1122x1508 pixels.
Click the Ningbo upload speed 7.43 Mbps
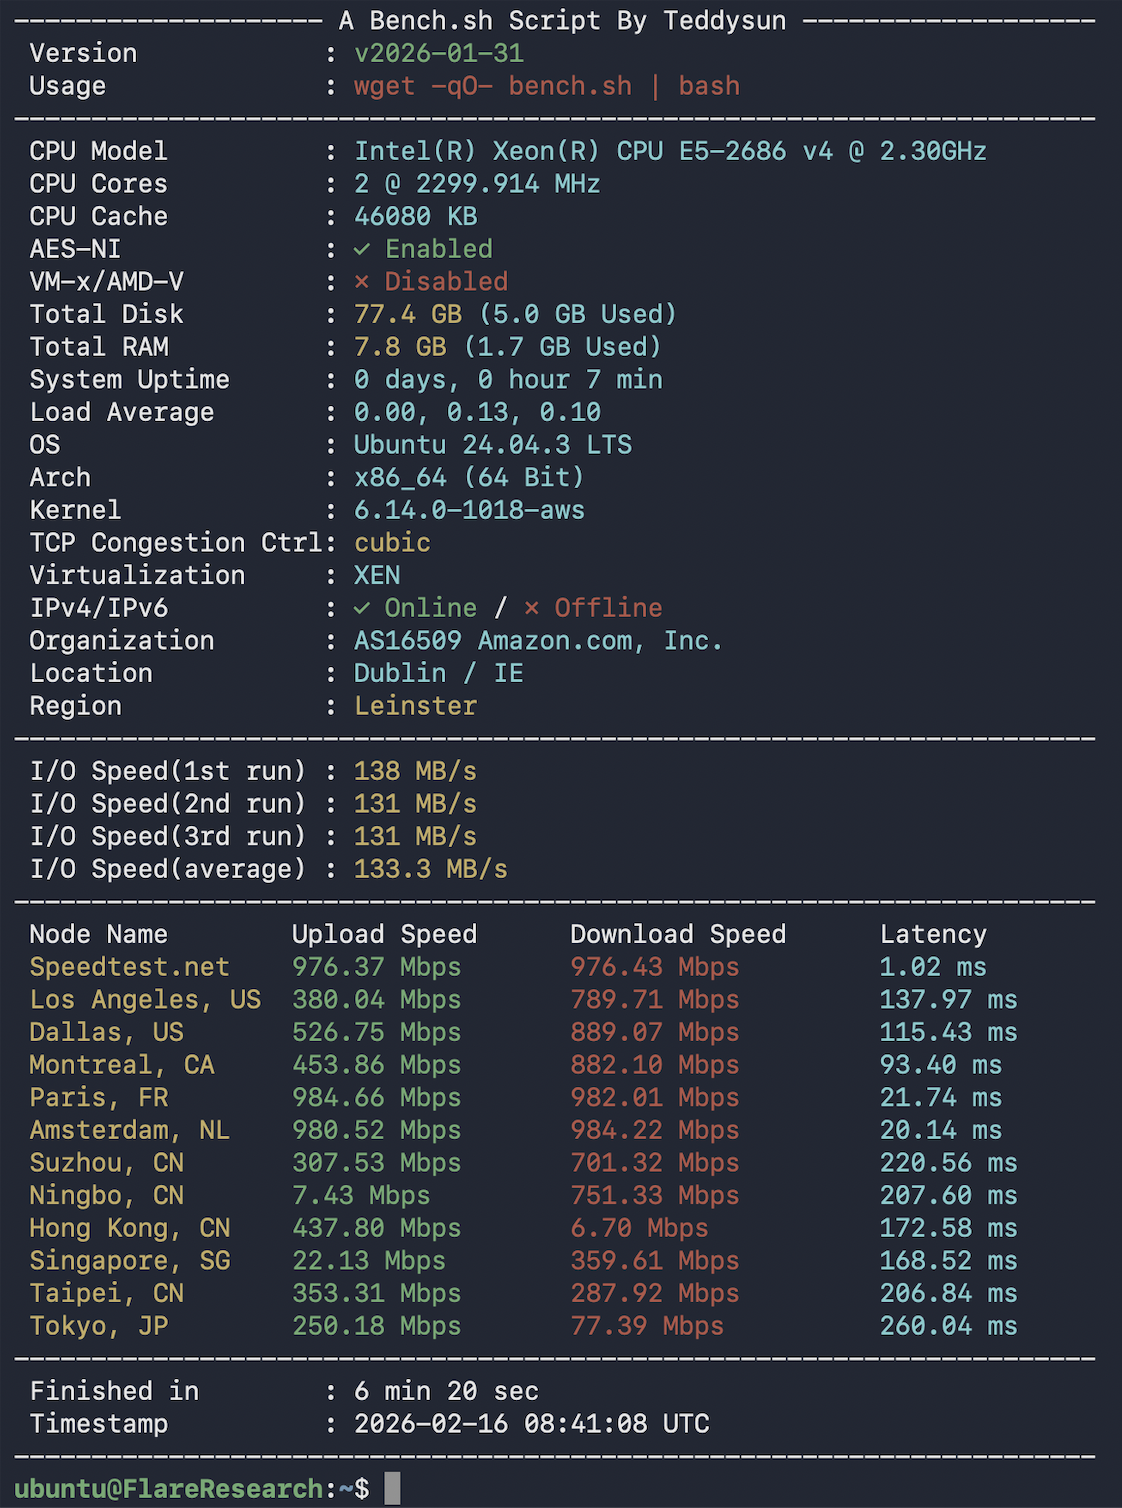click(360, 1196)
